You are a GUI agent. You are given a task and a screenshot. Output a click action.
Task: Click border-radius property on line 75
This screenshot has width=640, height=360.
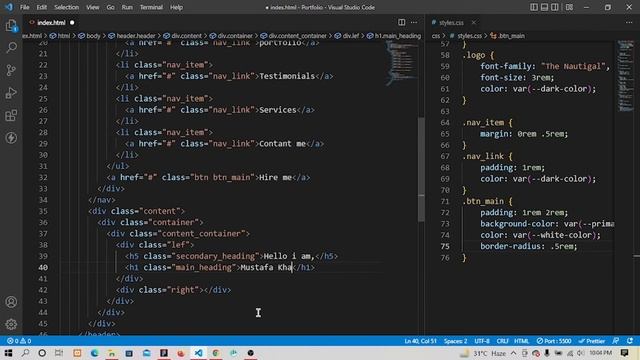point(512,246)
